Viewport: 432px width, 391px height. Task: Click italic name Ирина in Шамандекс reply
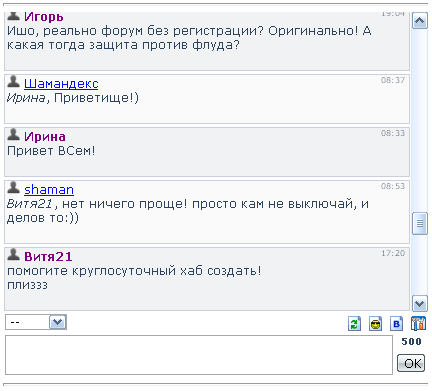[26, 98]
